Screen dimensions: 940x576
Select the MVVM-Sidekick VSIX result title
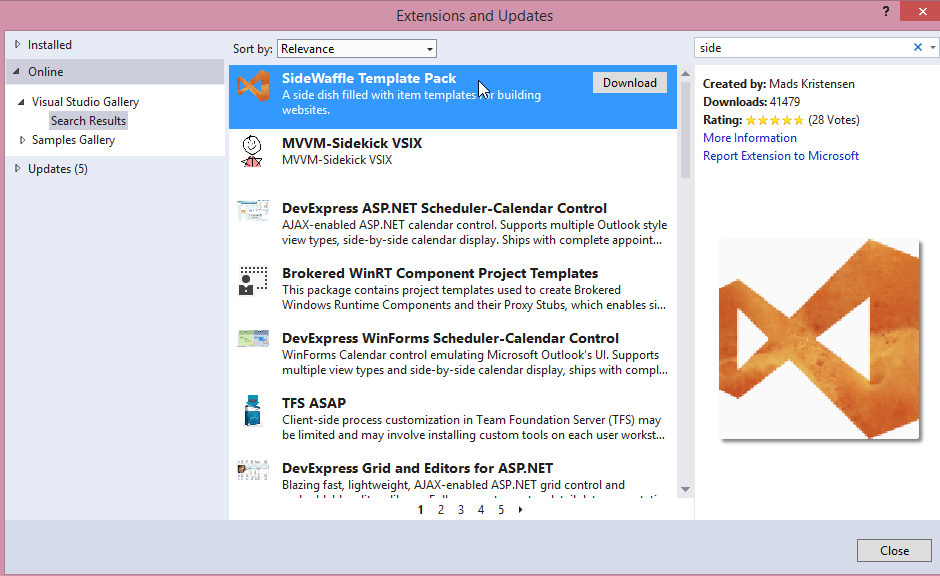point(352,143)
